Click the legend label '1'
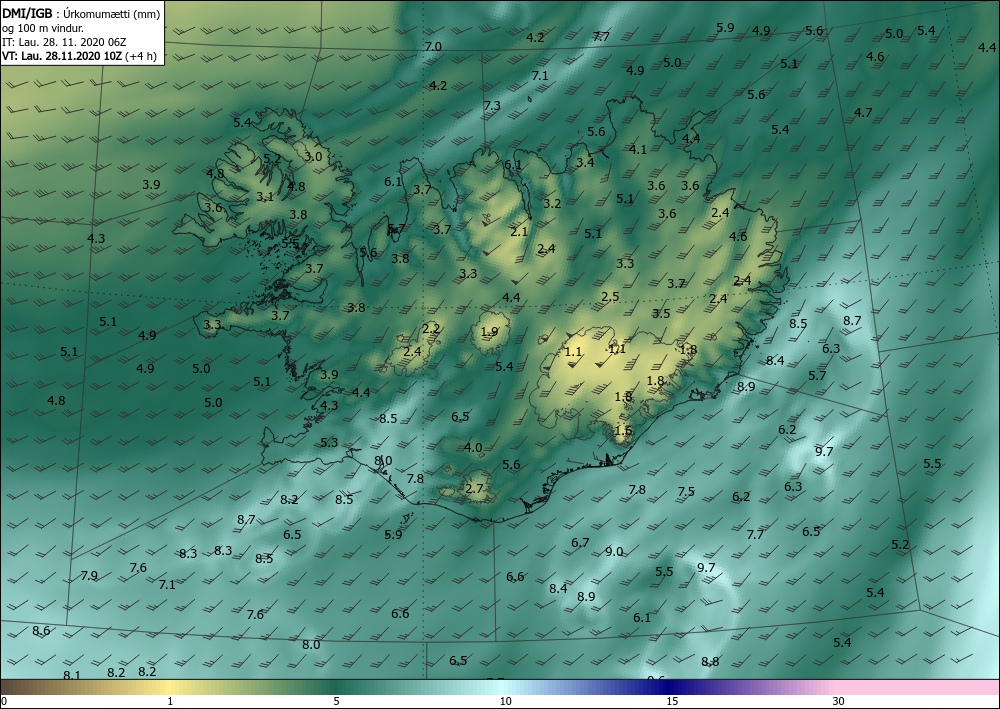The image size is (1000, 709). coord(170,701)
